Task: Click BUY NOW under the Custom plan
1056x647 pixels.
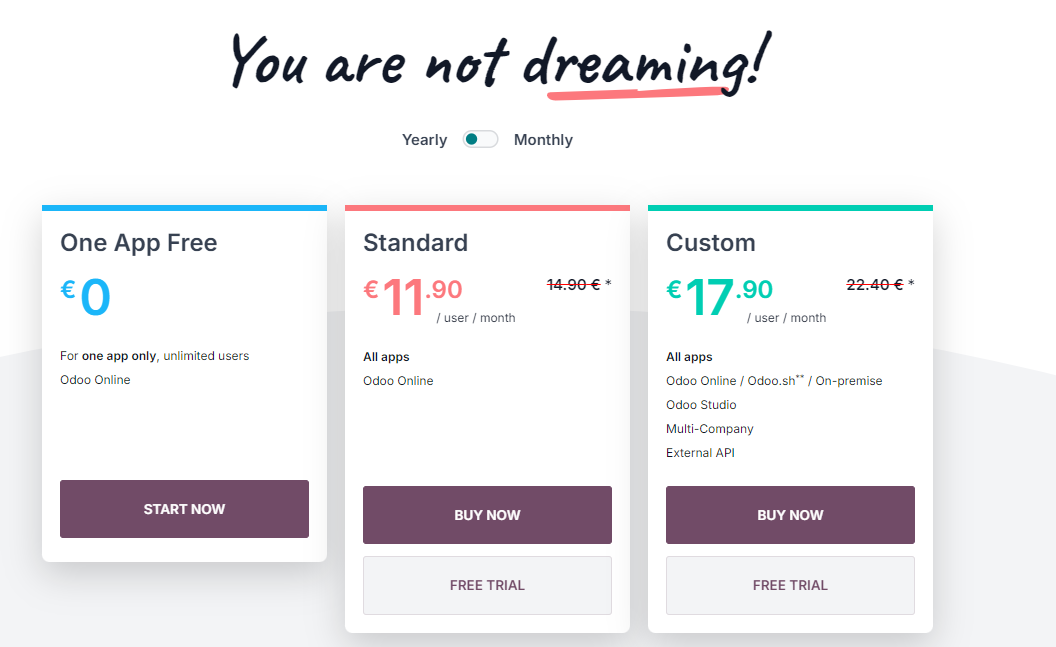Action: tap(790, 515)
